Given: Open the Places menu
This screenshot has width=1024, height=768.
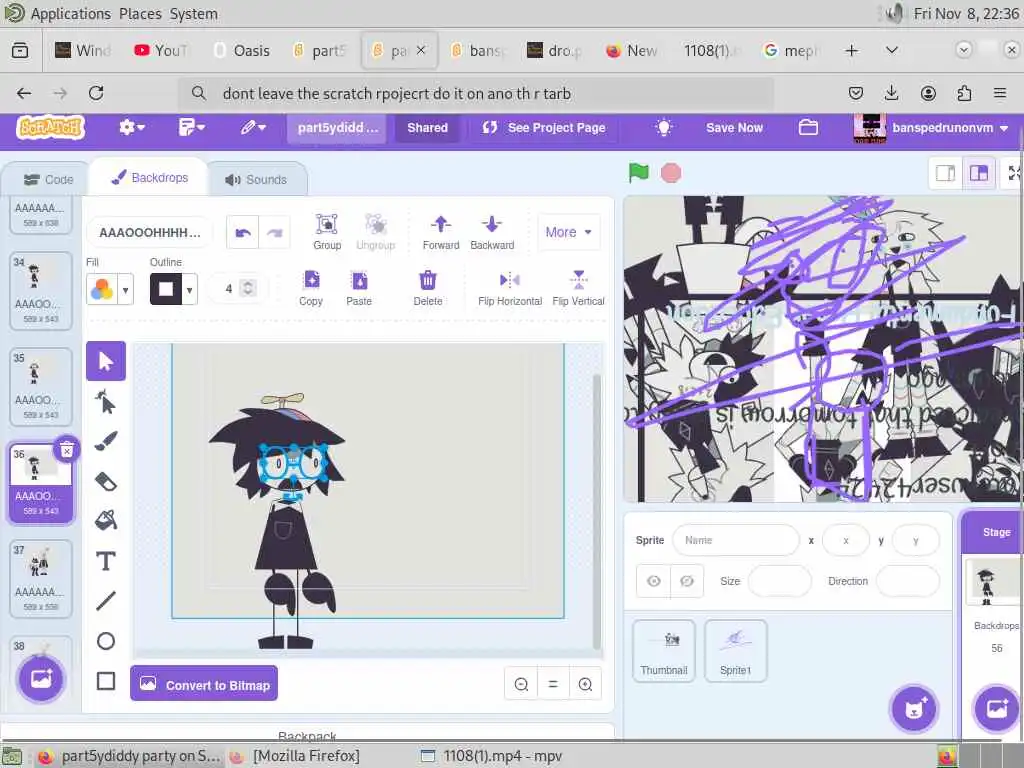Looking at the screenshot, I should (x=140, y=14).
